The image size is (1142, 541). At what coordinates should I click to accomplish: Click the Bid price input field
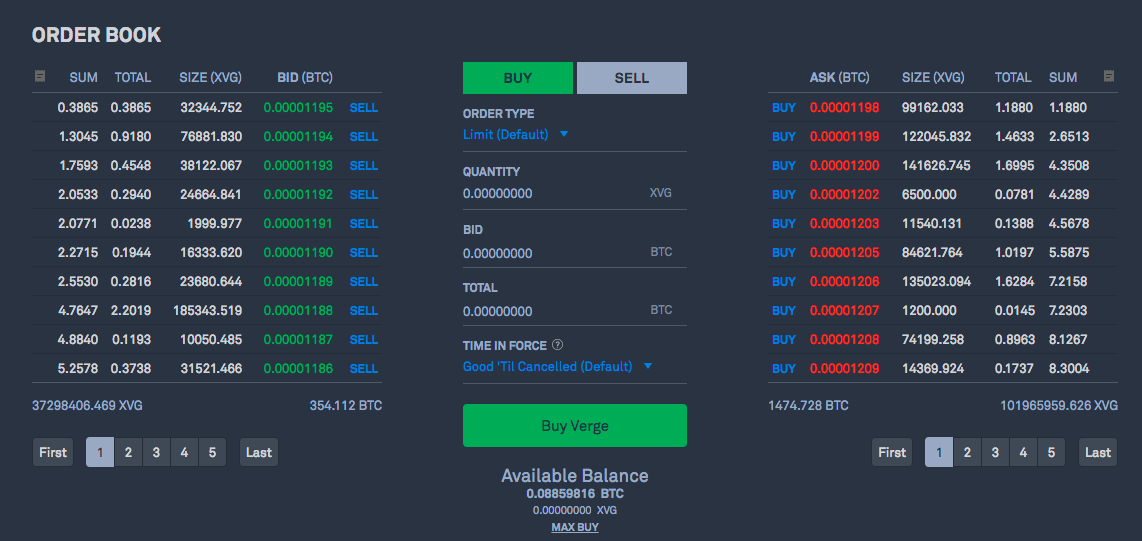click(550, 253)
